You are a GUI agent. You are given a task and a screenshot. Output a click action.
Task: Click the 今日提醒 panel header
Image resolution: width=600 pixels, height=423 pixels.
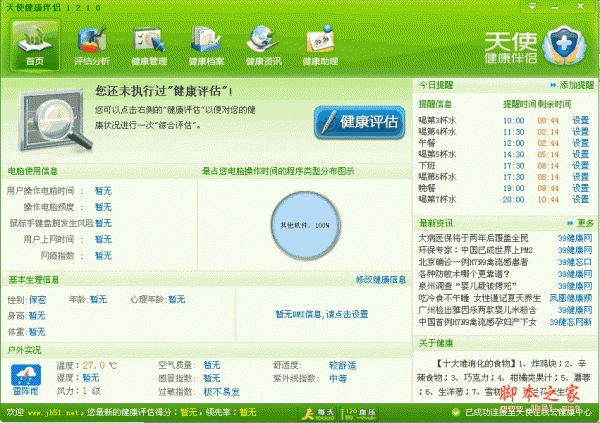tap(436, 85)
